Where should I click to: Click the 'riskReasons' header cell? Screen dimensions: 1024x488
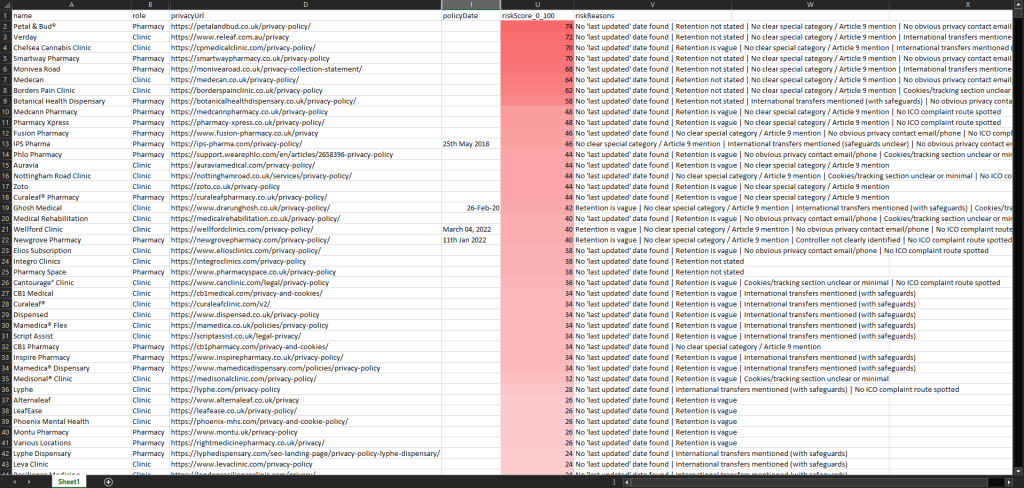pyautogui.click(x=652, y=14)
